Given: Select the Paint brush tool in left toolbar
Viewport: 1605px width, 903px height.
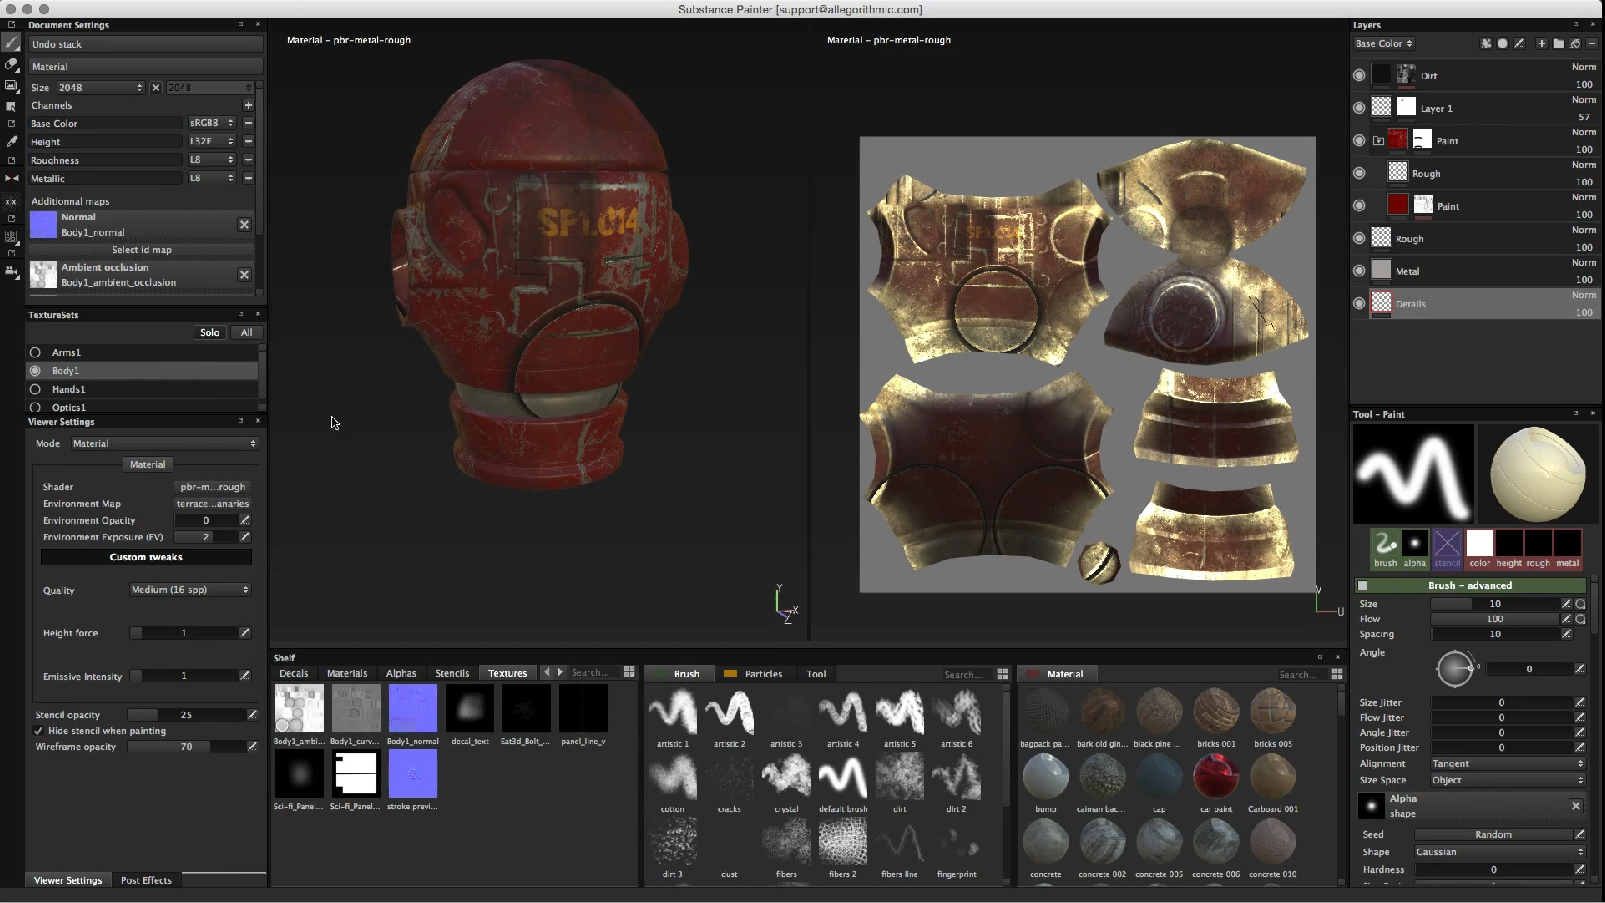Looking at the screenshot, I should pyautogui.click(x=12, y=43).
